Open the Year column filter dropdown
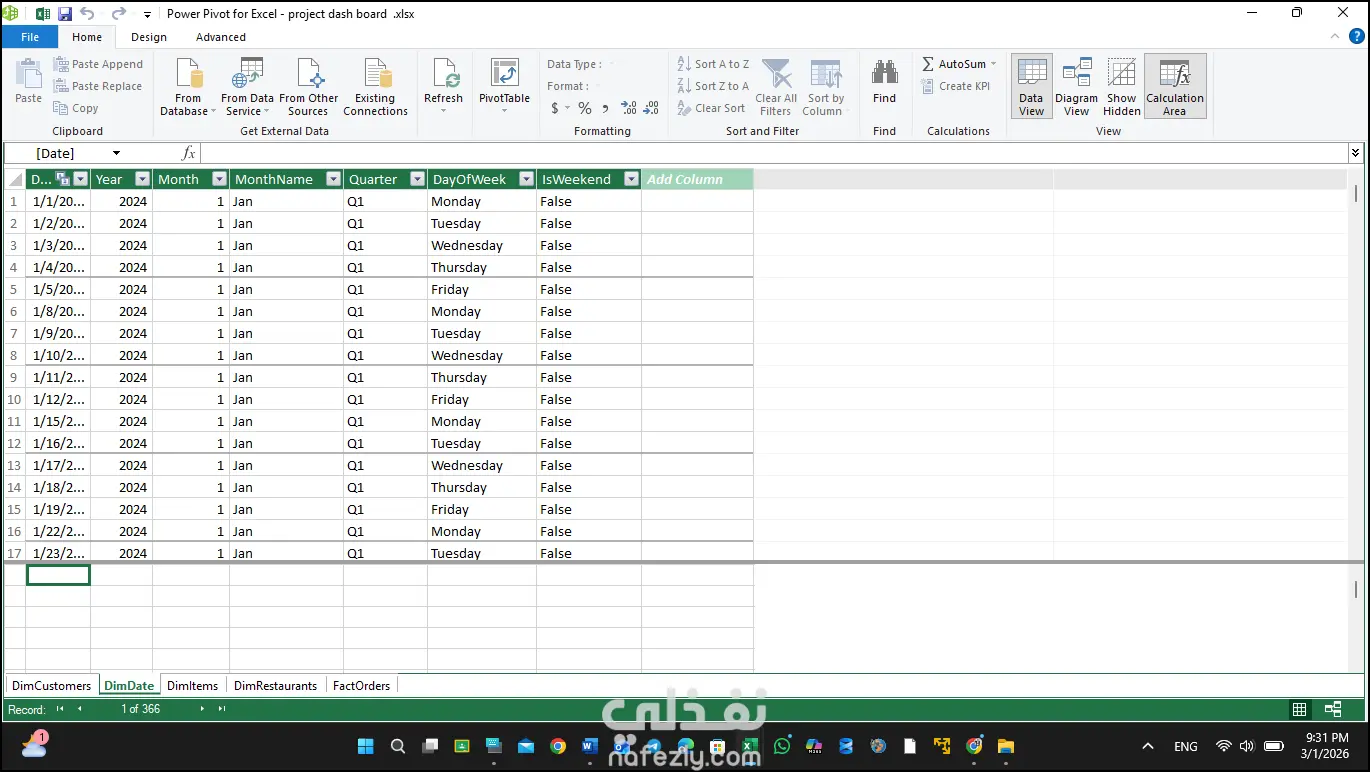 141,179
